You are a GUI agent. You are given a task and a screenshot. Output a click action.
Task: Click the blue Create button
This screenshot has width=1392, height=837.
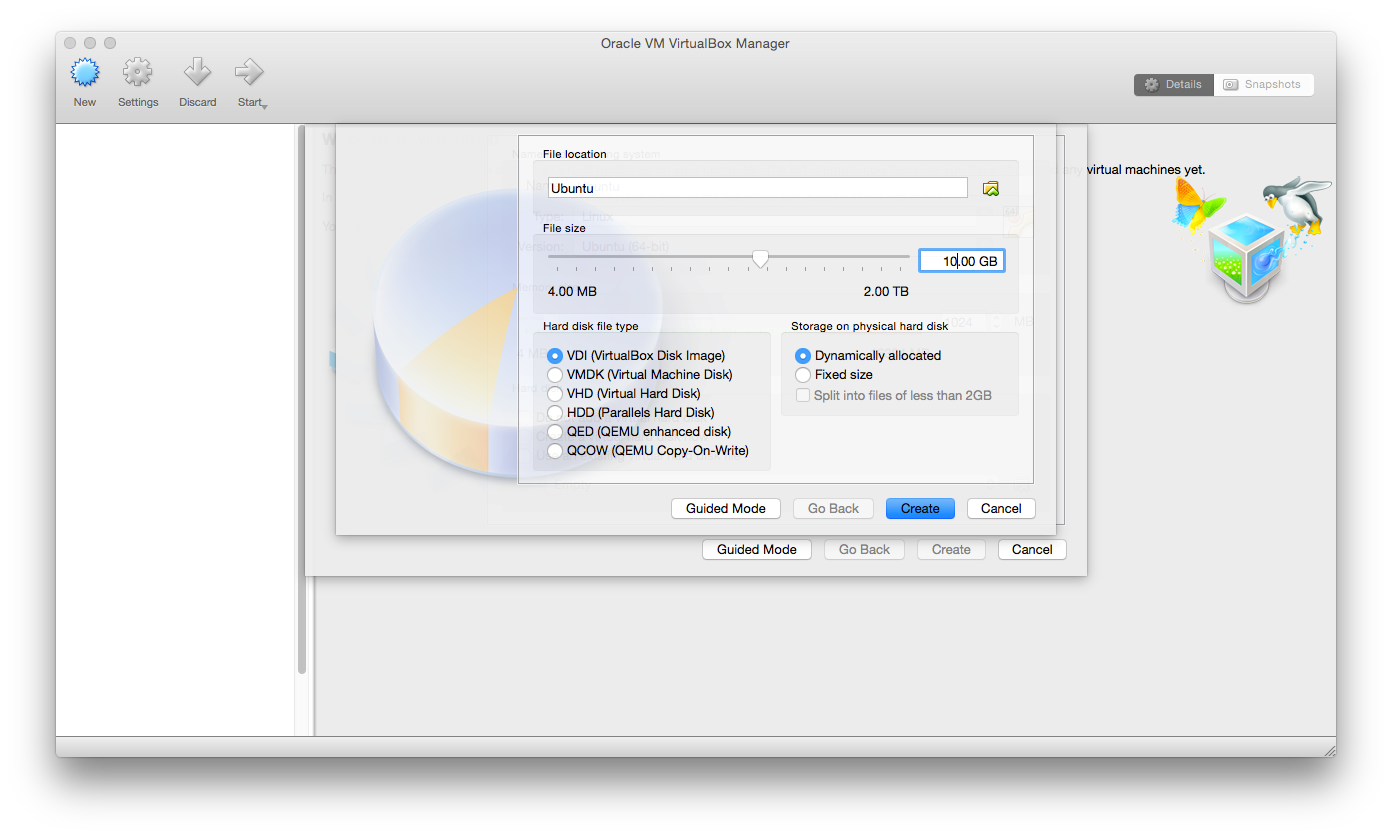coord(920,509)
